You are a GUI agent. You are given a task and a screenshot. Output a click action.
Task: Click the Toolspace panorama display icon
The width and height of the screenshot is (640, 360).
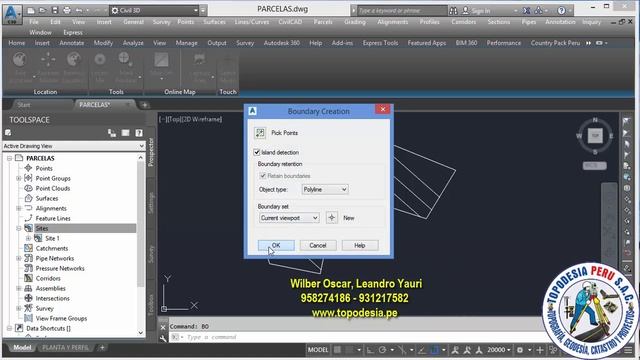(125, 133)
